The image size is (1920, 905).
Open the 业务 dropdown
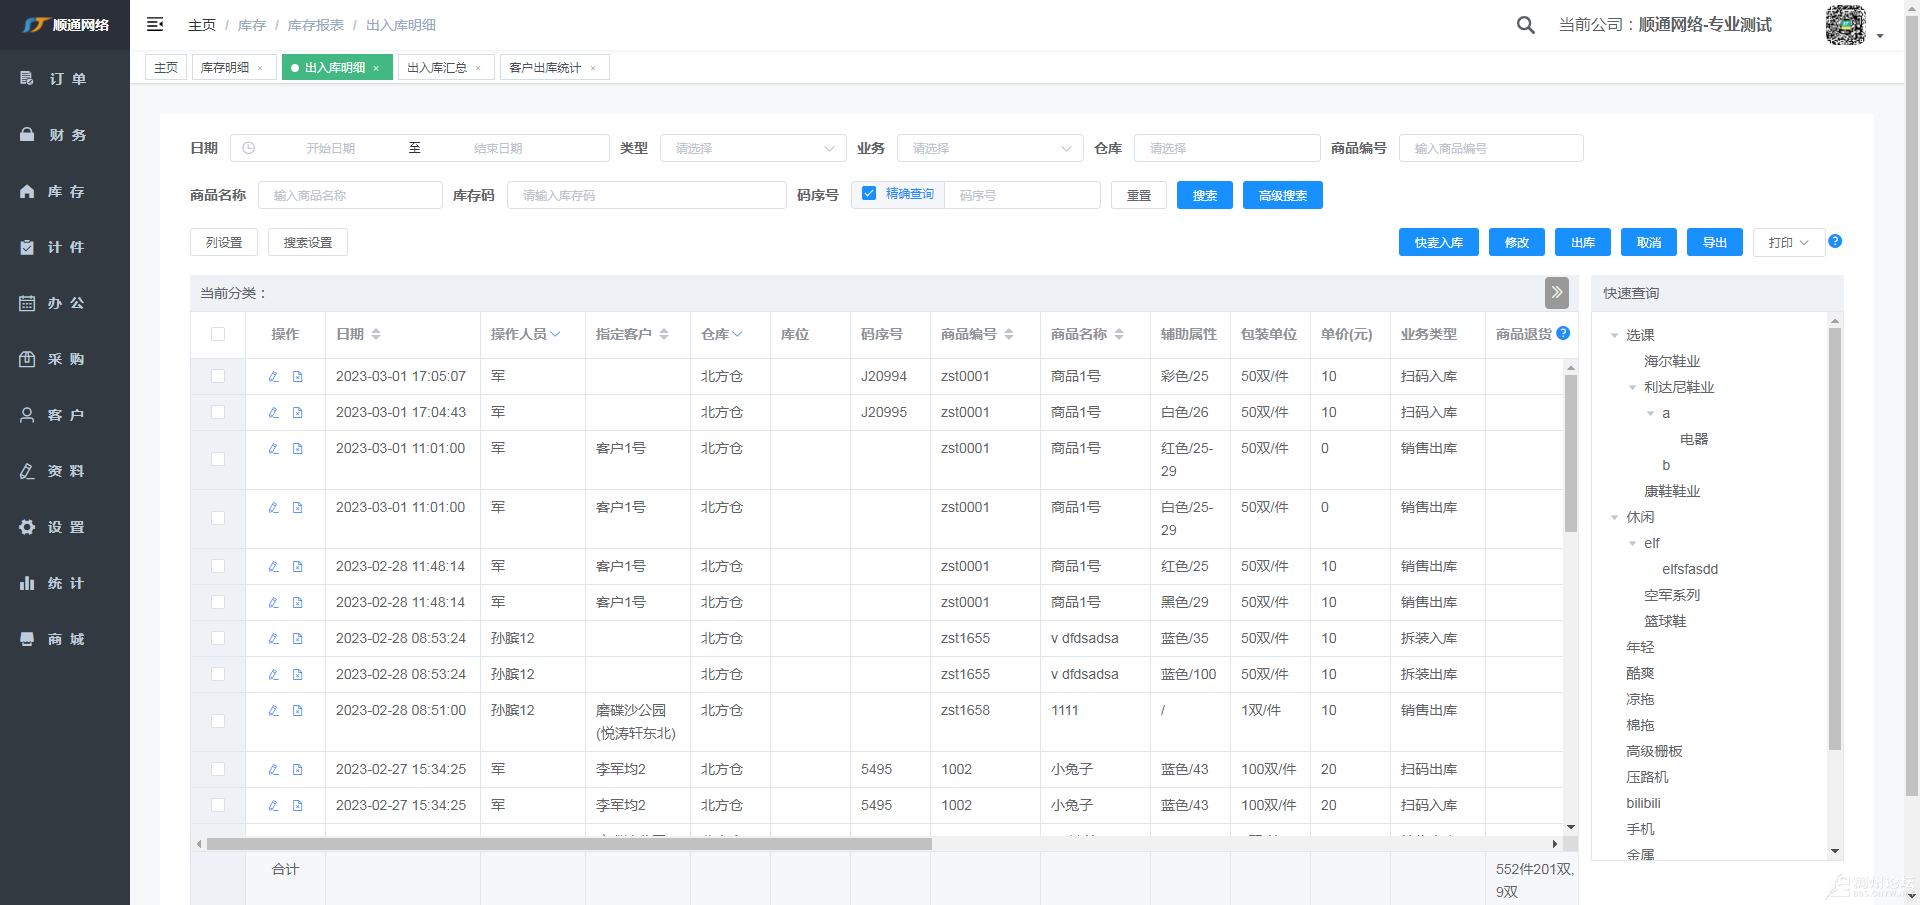[990, 148]
